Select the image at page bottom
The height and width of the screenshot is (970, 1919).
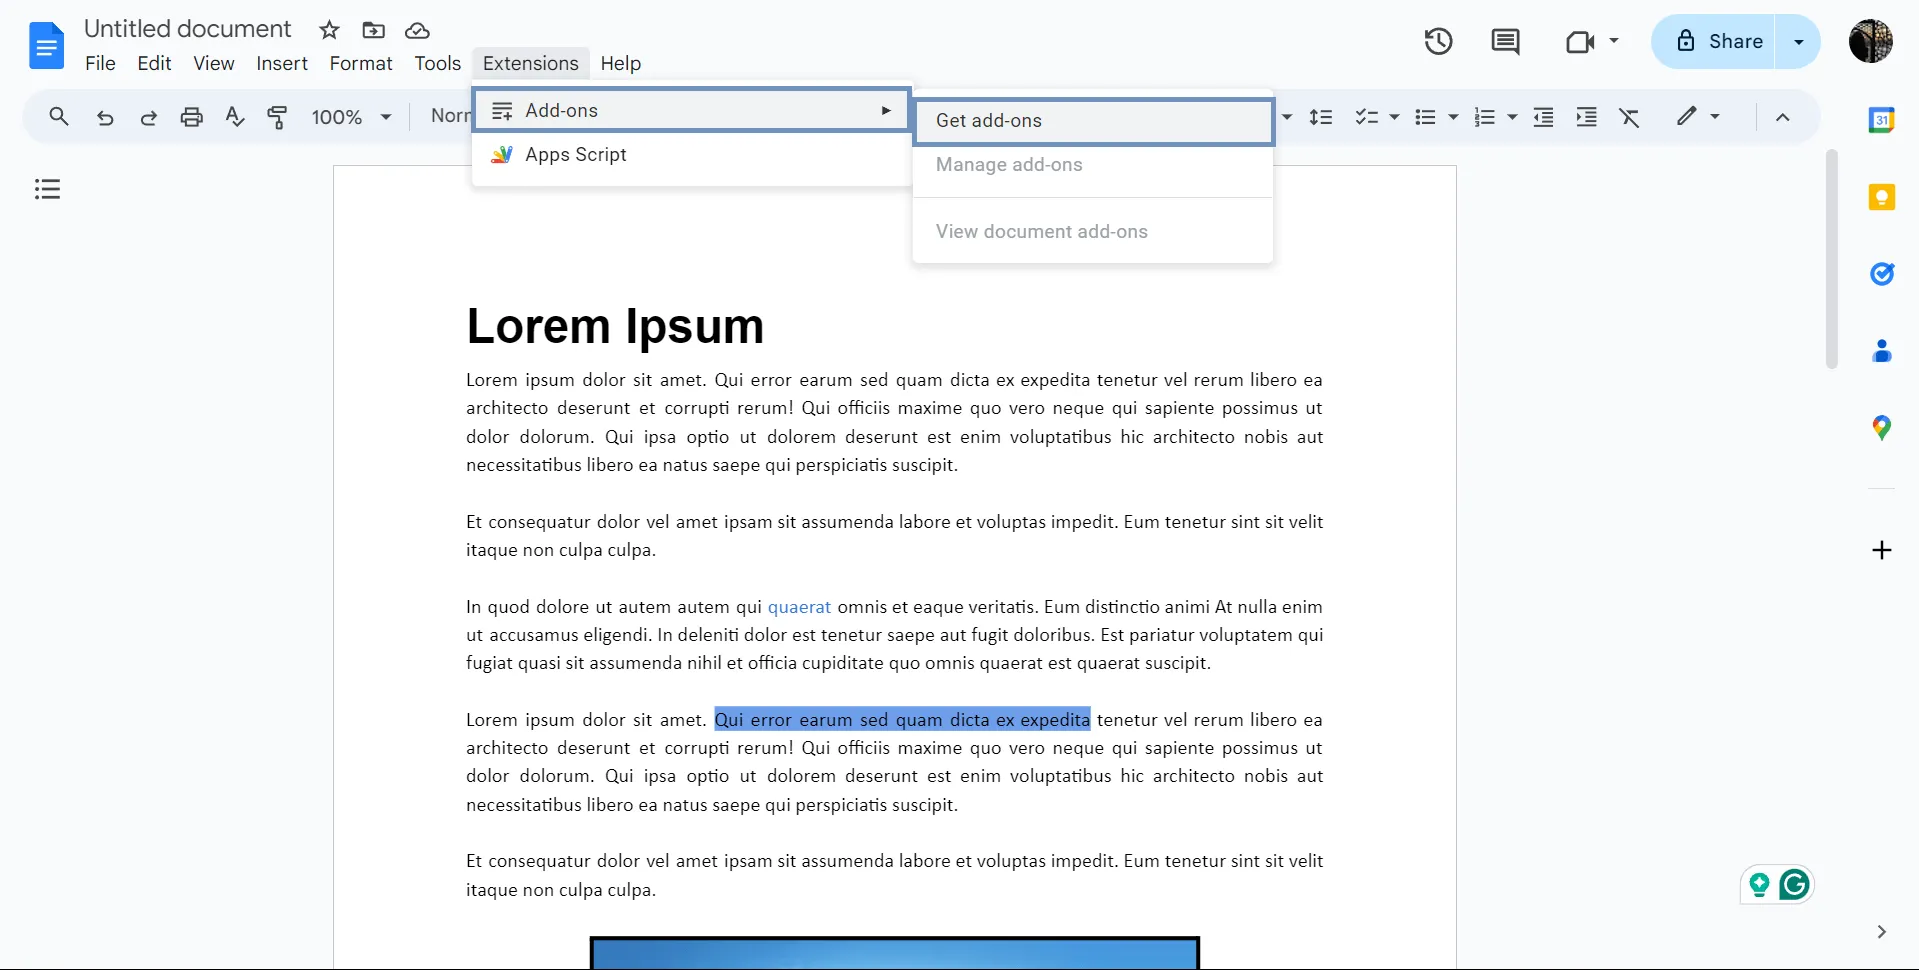point(894,953)
